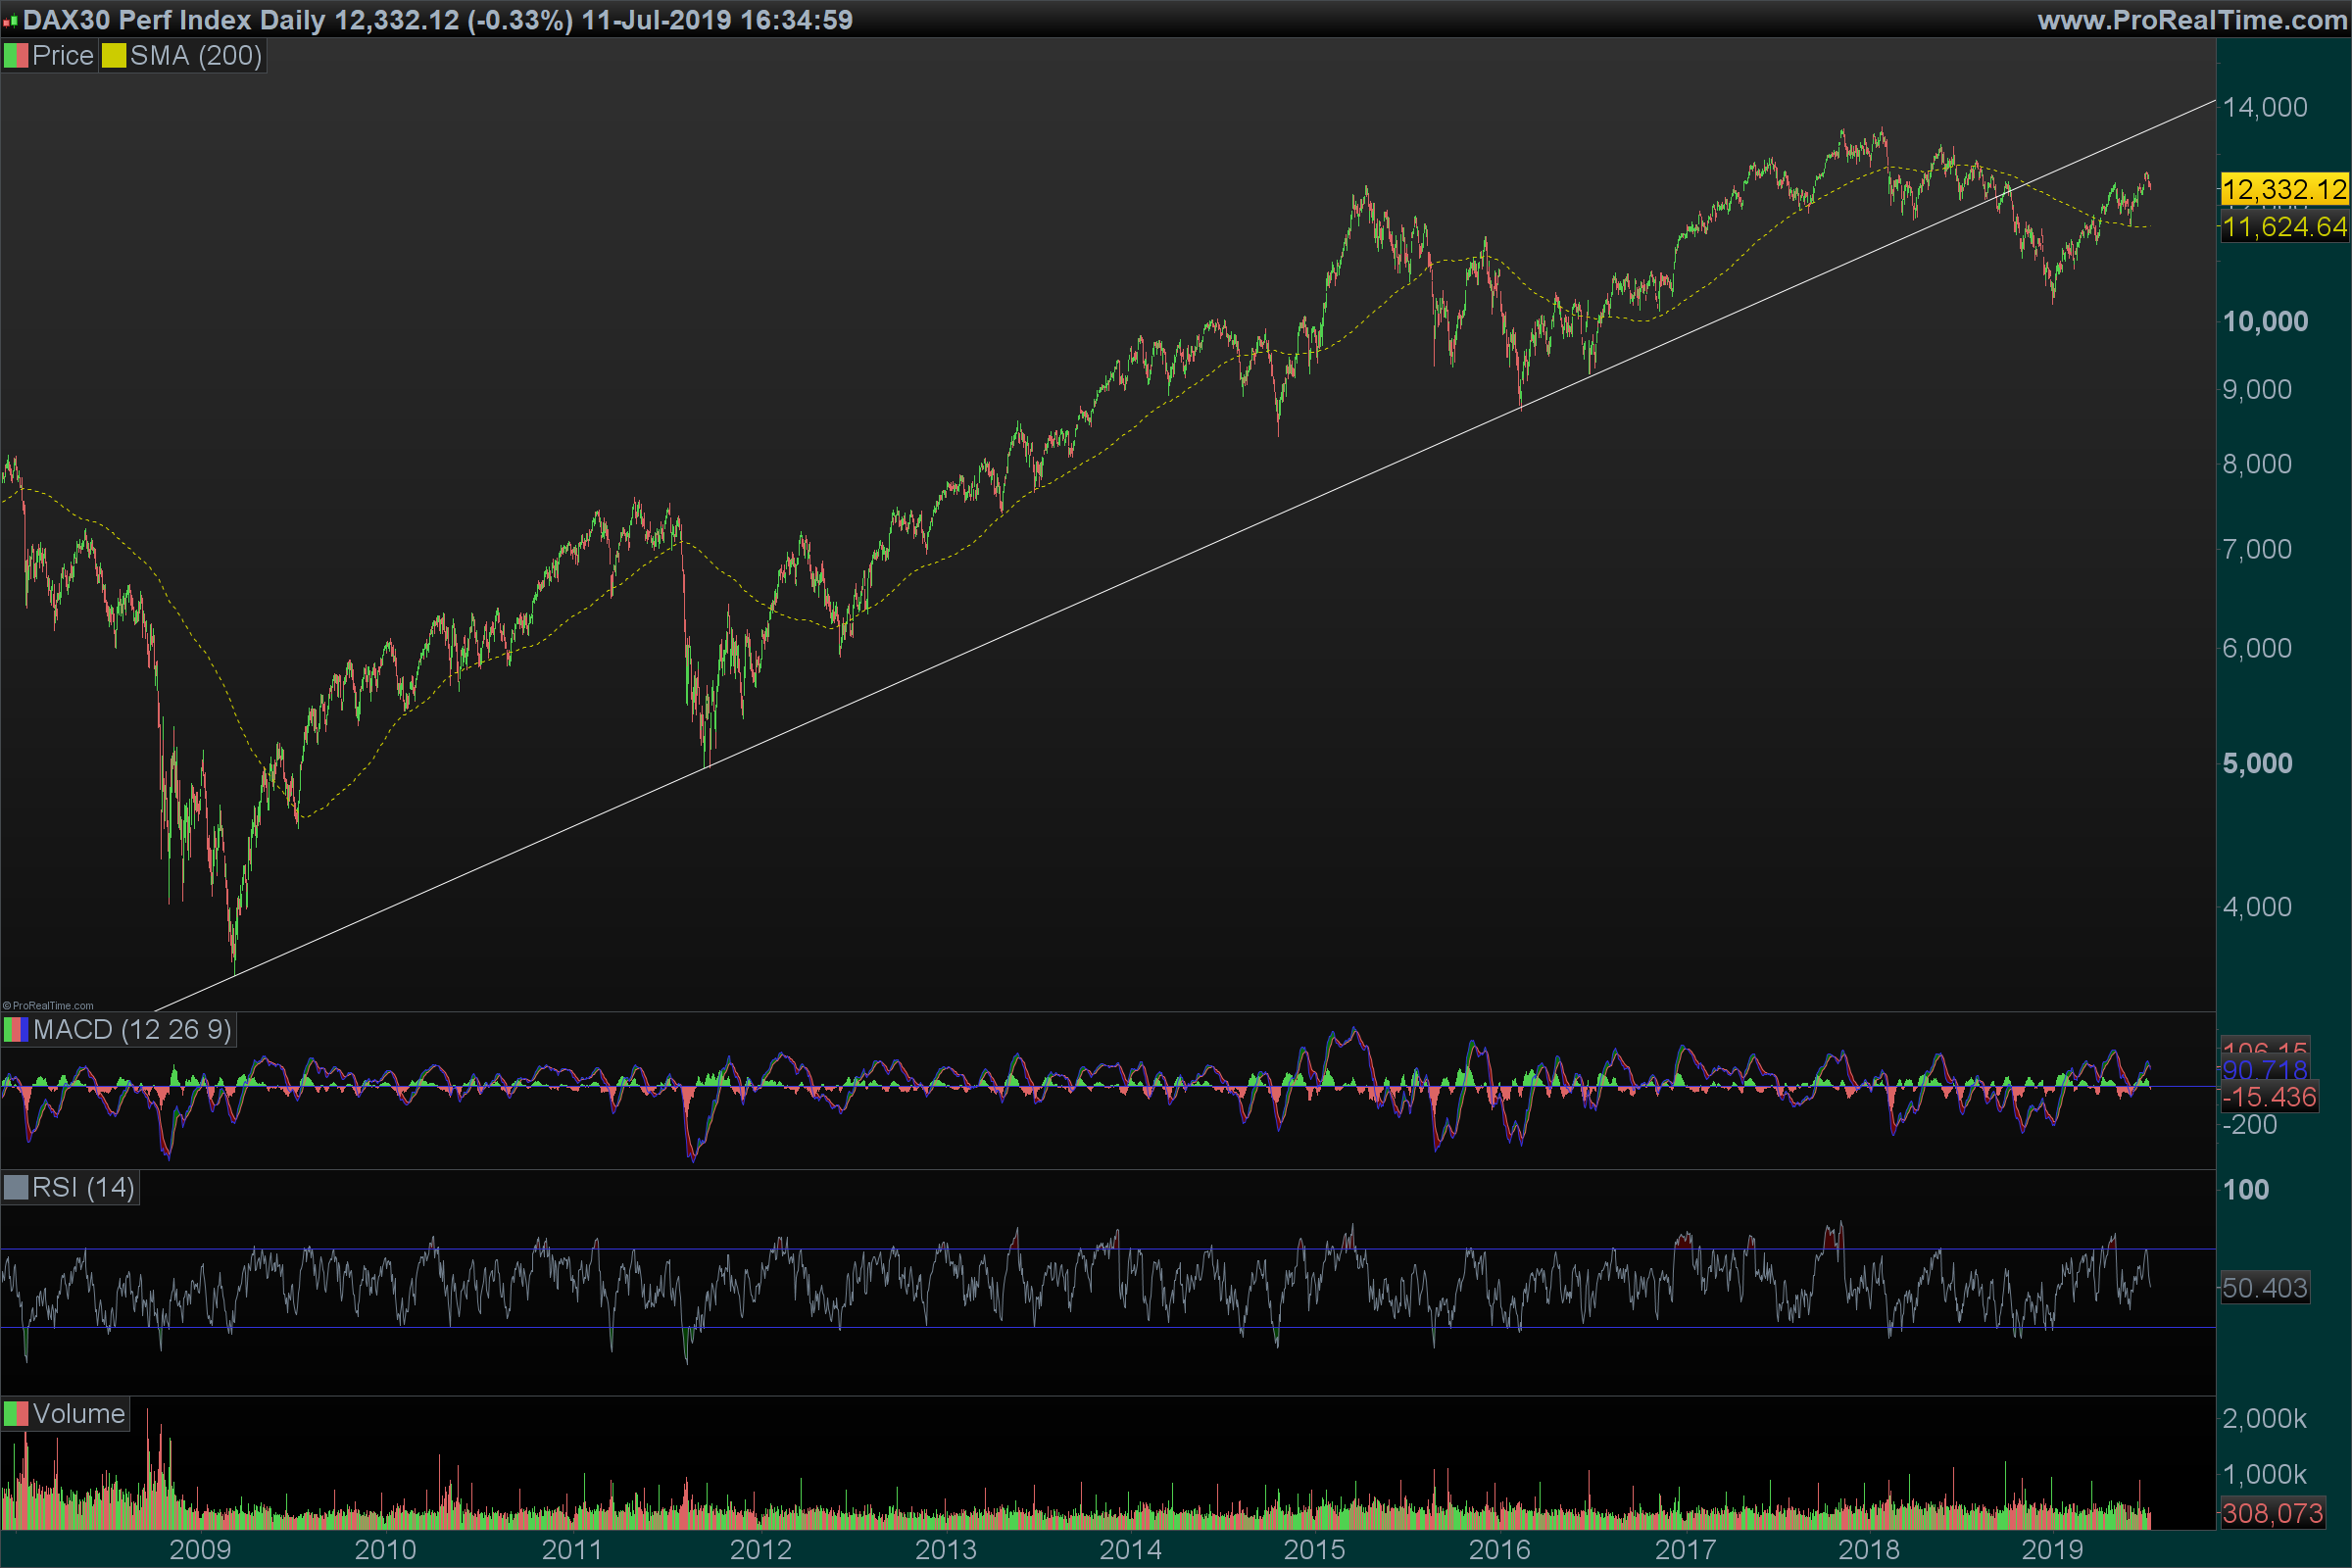The image size is (2352, 1568).
Task: Click the yellow 12,332.12 current price tag
Action: tap(2284, 189)
